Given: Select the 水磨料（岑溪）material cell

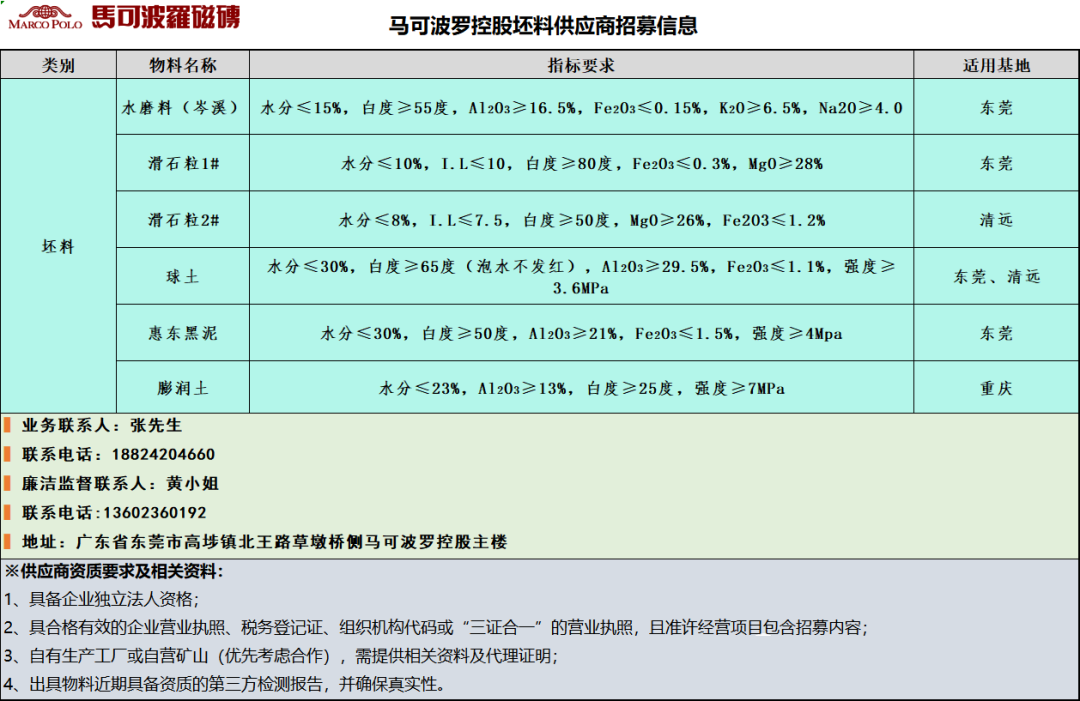Looking at the screenshot, I should (183, 107).
